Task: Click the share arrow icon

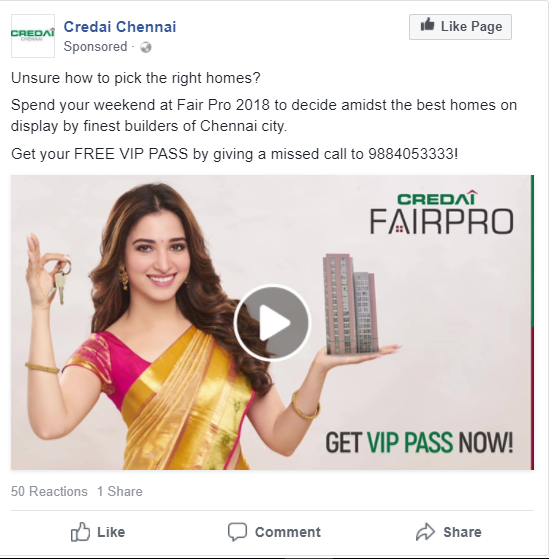Action: (425, 532)
